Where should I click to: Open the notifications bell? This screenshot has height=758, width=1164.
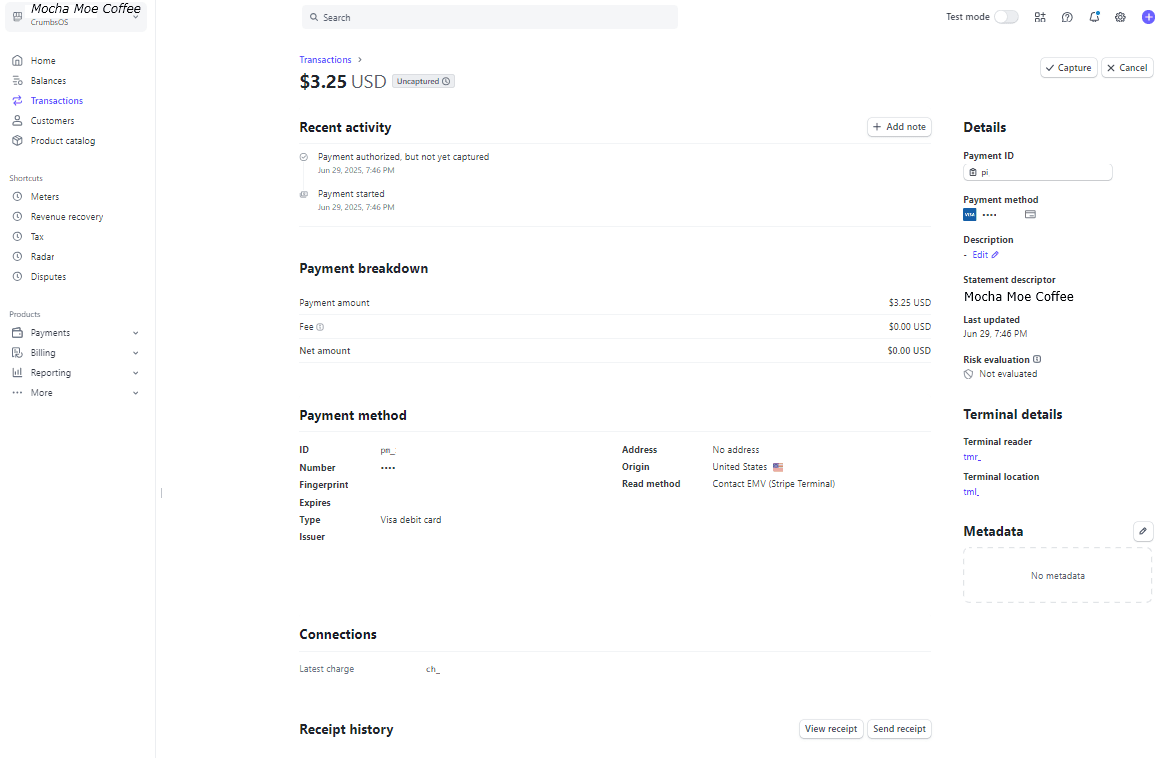[x=1094, y=17]
